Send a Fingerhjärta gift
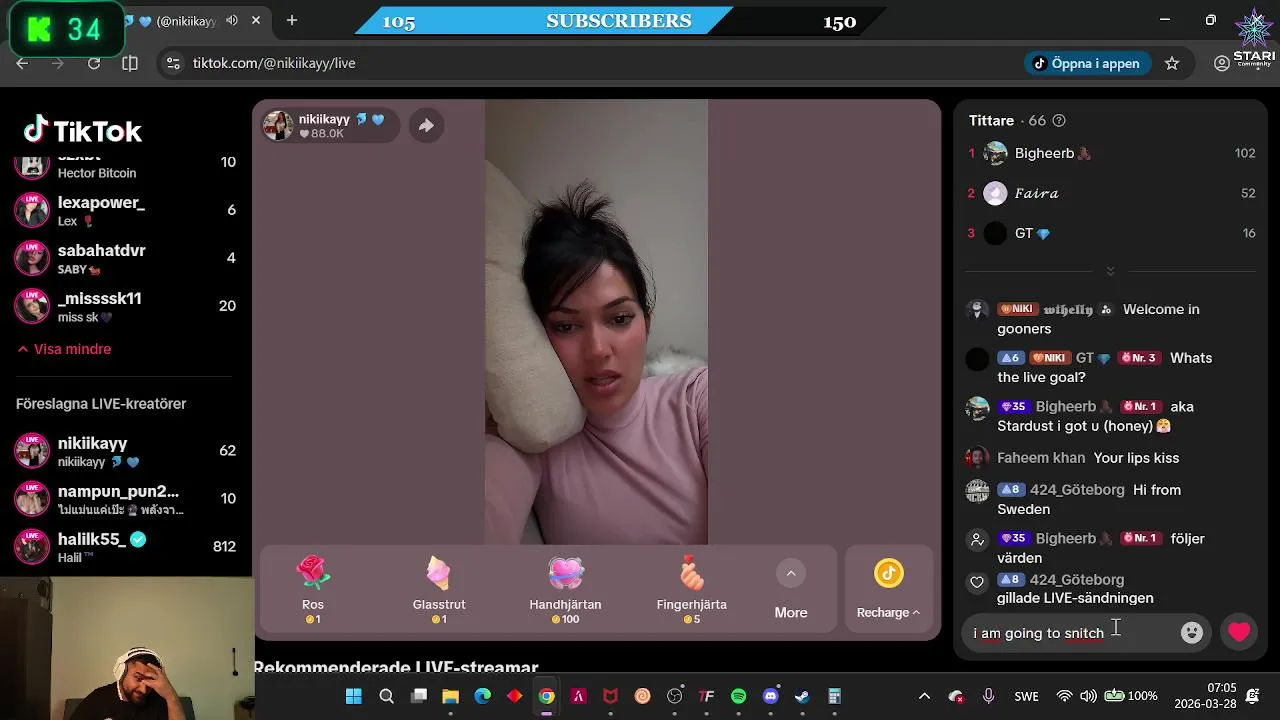The image size is (1280, 720). click(x=691, y=590)
